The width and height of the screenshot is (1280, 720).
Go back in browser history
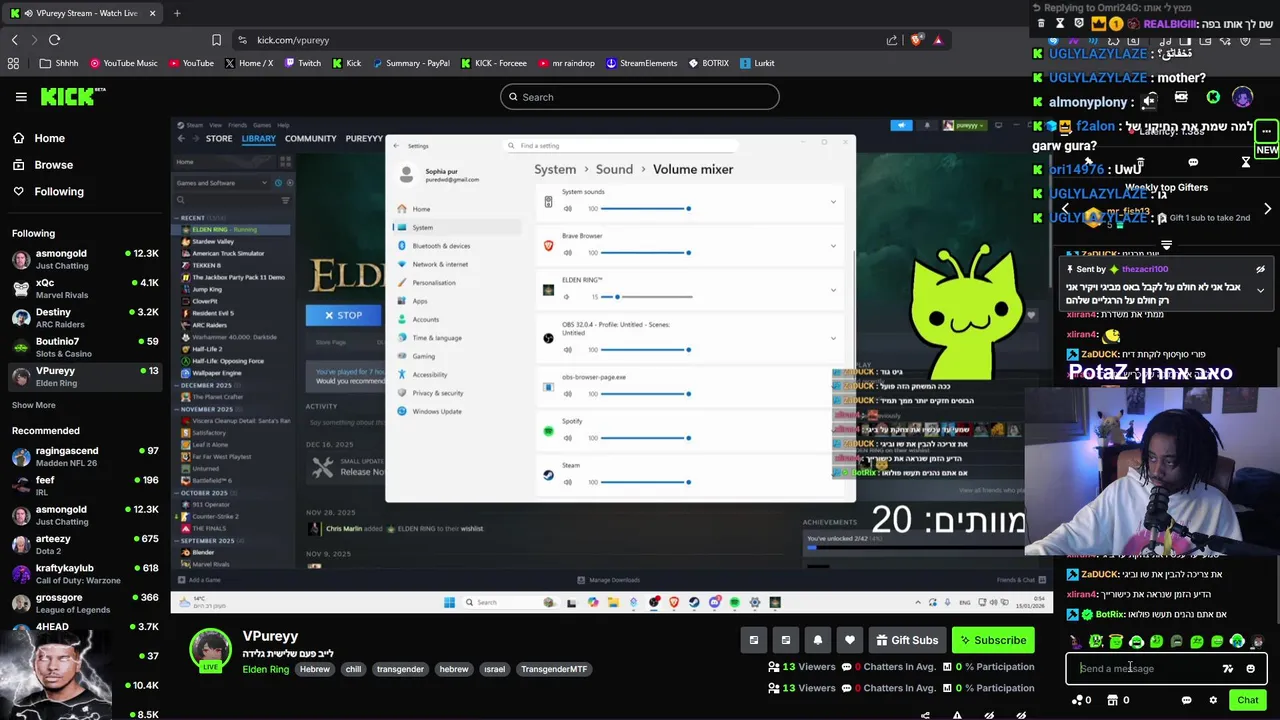[14, 40]
